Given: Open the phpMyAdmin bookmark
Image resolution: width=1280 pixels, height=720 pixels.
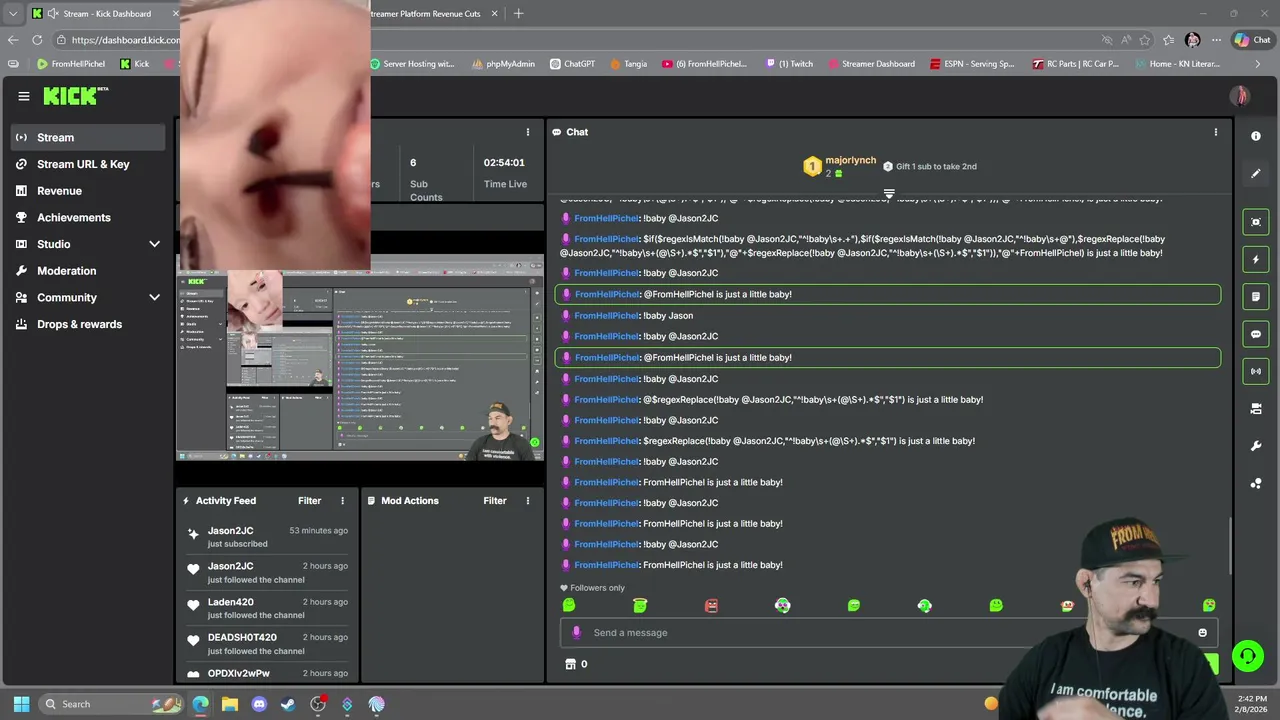Looking at the screenshot, I should 502,64.
